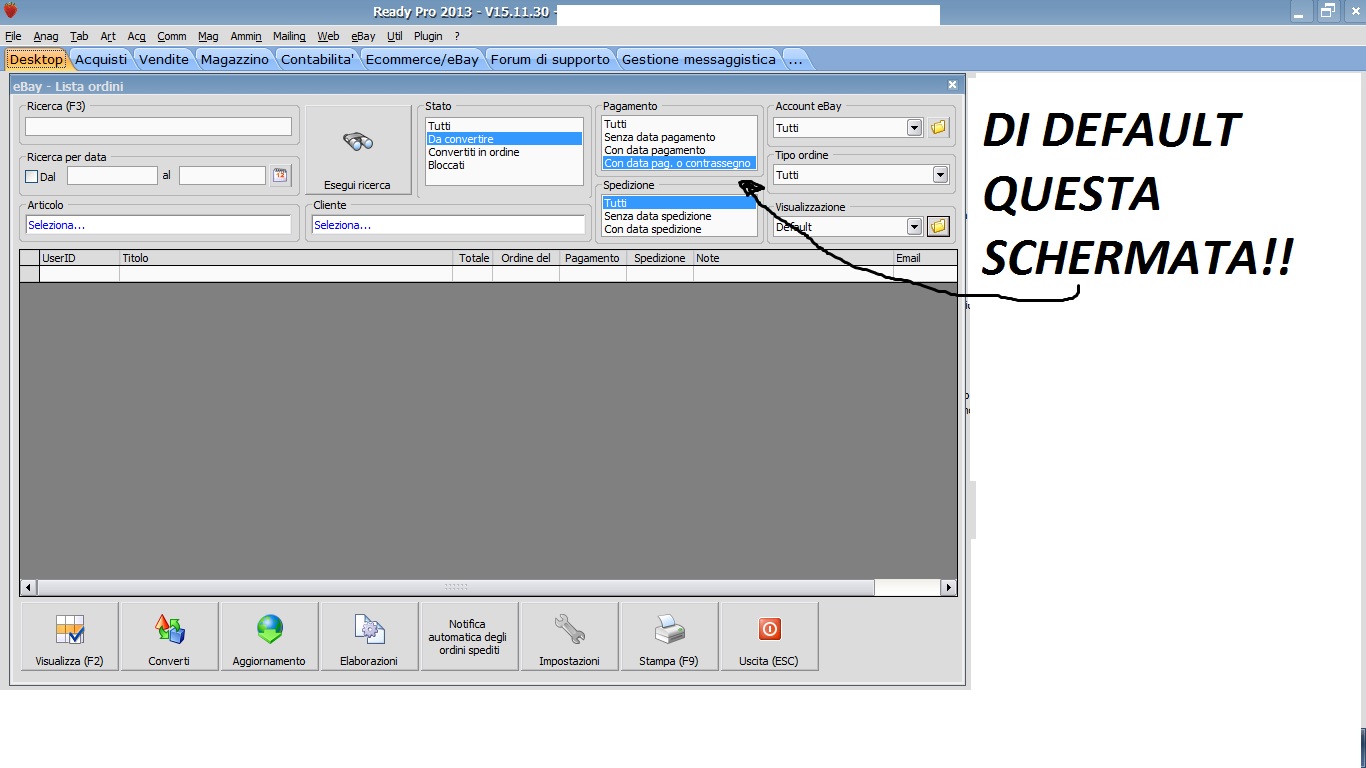Open Impostazioni wrench button
The width and height of the screenshot is (1366, 768).
(x=569, y=636)
